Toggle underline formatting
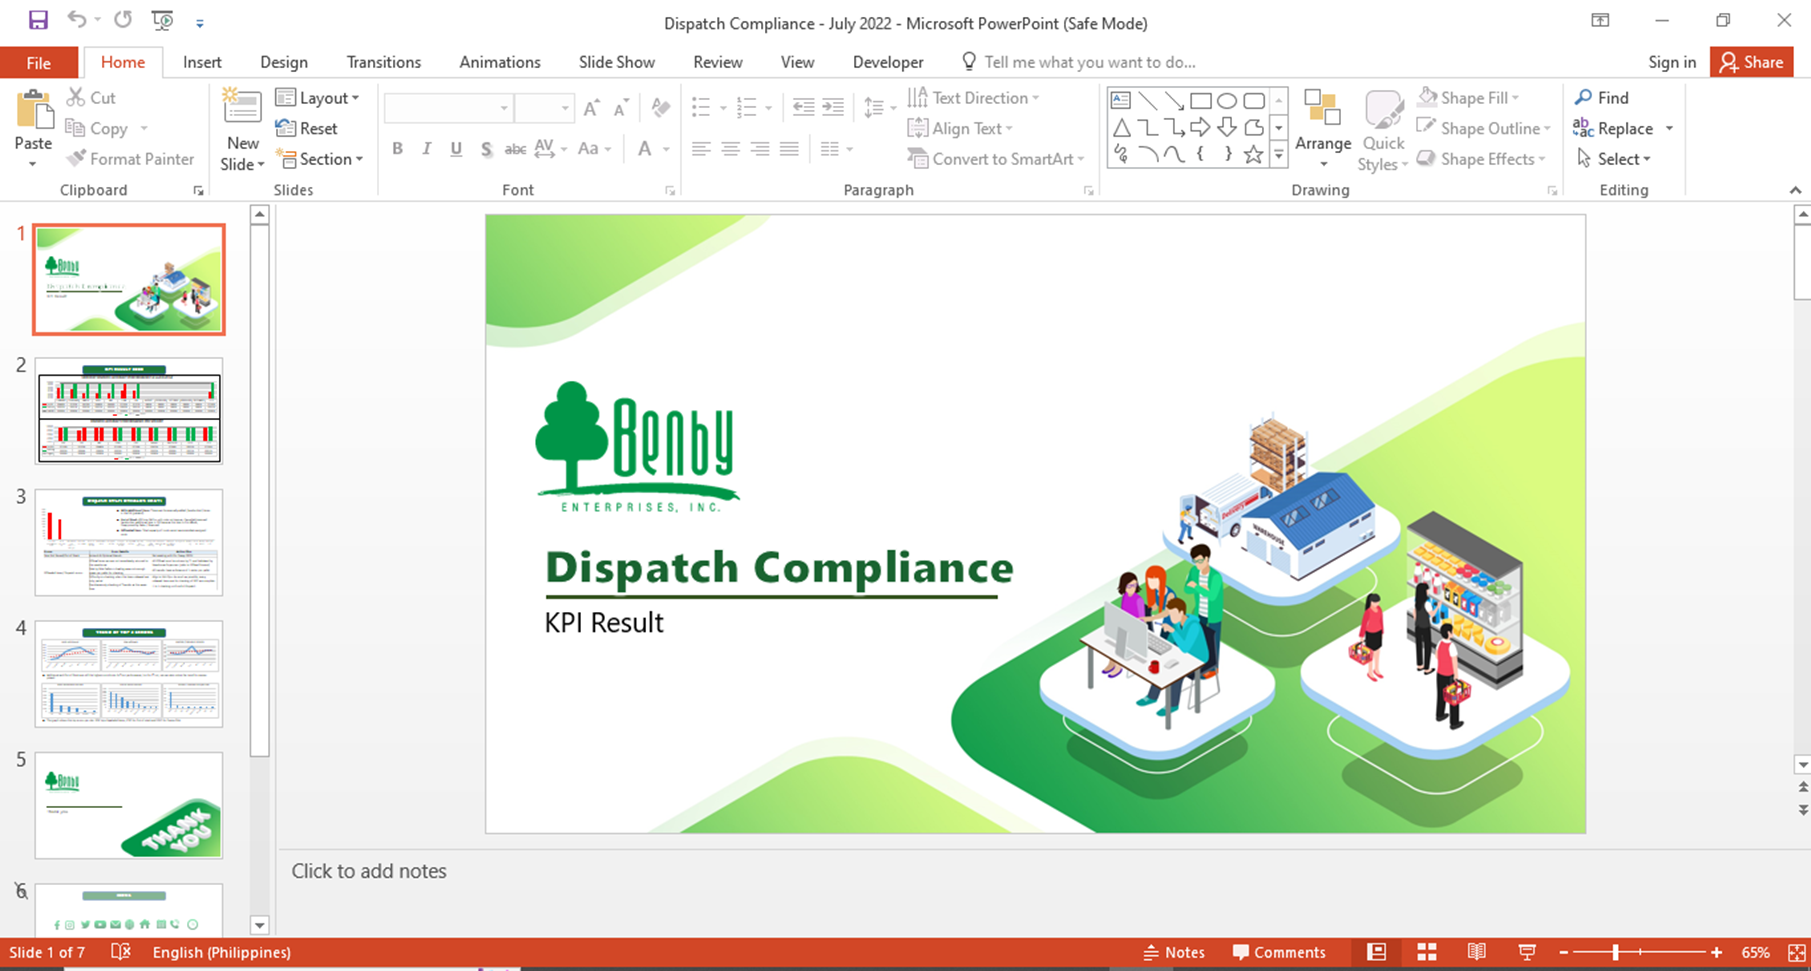 [456, 149]
